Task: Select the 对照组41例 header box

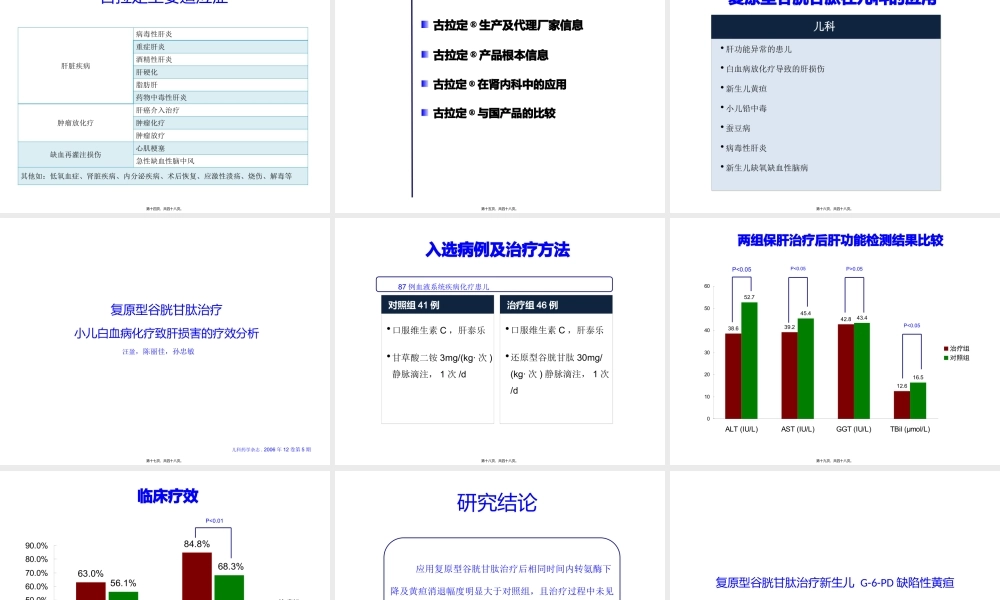Action: tap(437, 303)
